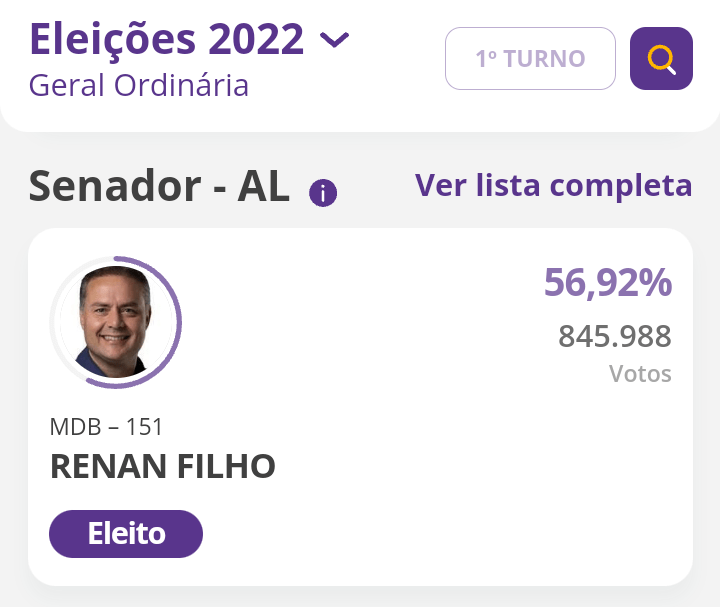The image size is (720, 607).
Task: Select the RENAN FILHO candidate name
Action: [x=162, y=466]
